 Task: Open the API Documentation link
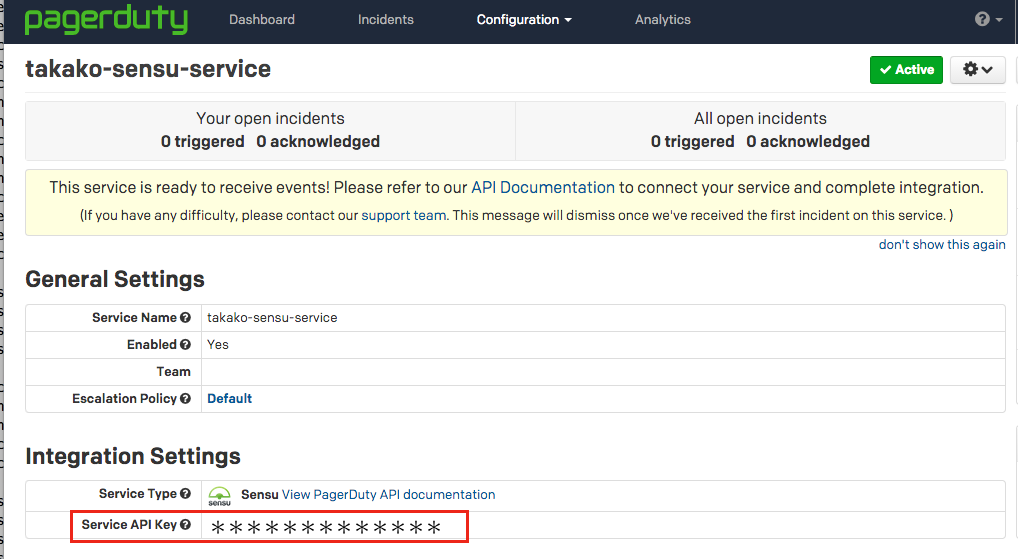pyautogui.click(x=543, y=188)
